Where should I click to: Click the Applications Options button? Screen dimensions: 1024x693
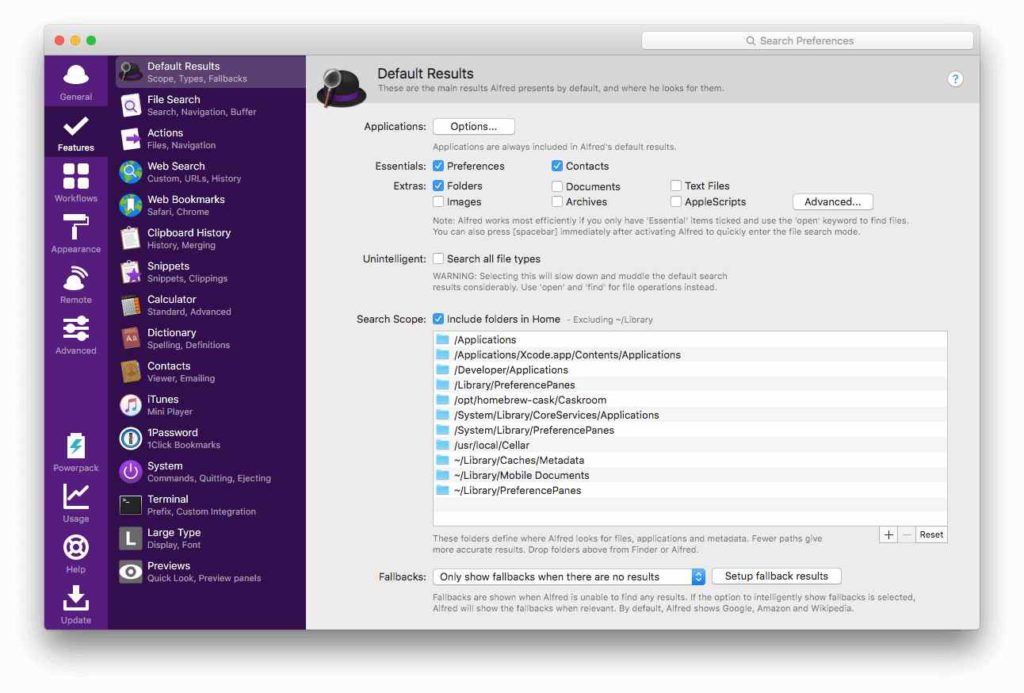(473, 126)
